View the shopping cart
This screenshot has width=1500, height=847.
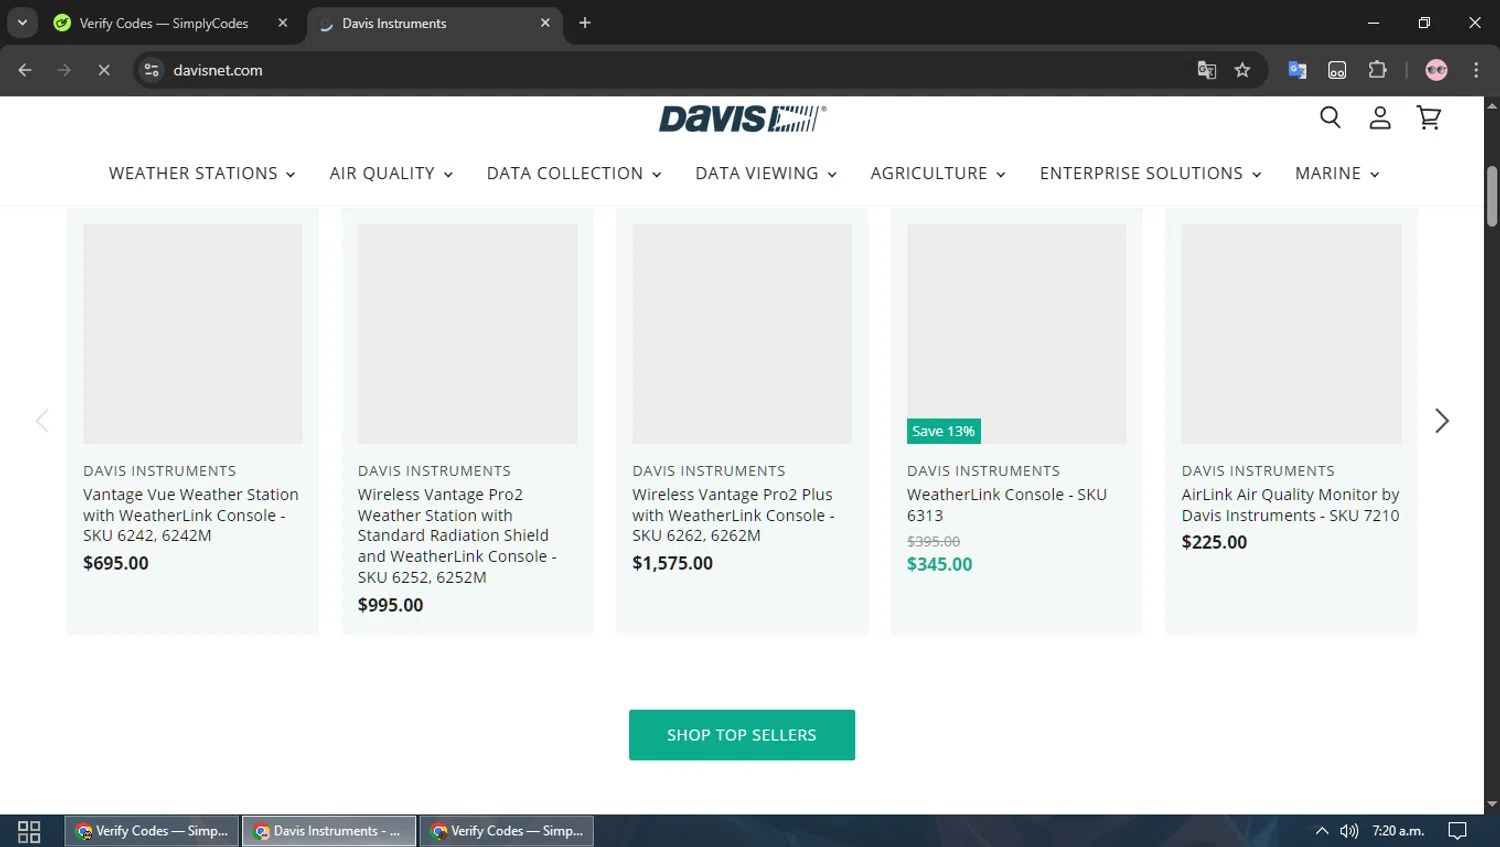tap(1429, 118)
